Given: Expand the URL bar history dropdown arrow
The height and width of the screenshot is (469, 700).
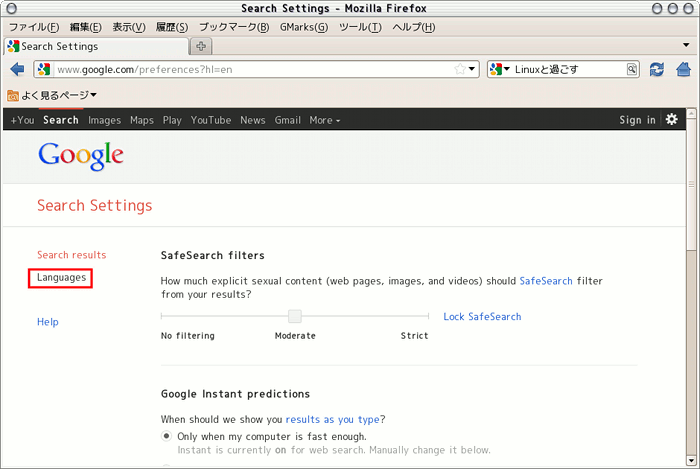Looking at the screenshot, I should 473,70.
